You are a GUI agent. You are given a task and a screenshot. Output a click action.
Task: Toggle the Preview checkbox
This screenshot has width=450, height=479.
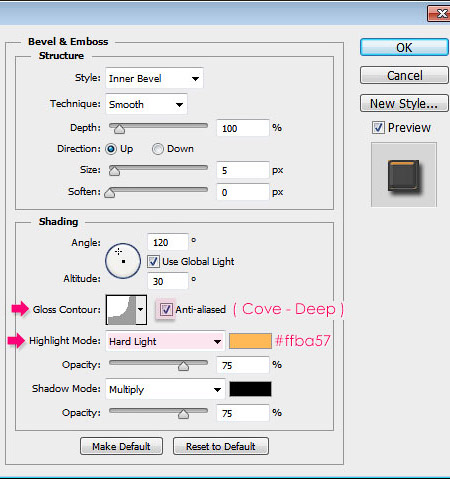(x=378, y=128)
